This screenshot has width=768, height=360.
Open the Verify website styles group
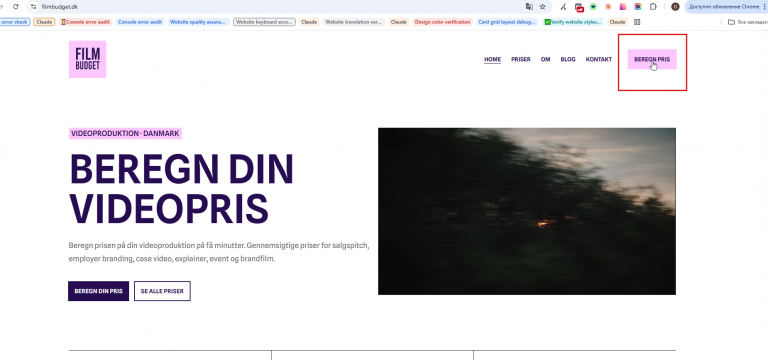[x=573, y=22]
